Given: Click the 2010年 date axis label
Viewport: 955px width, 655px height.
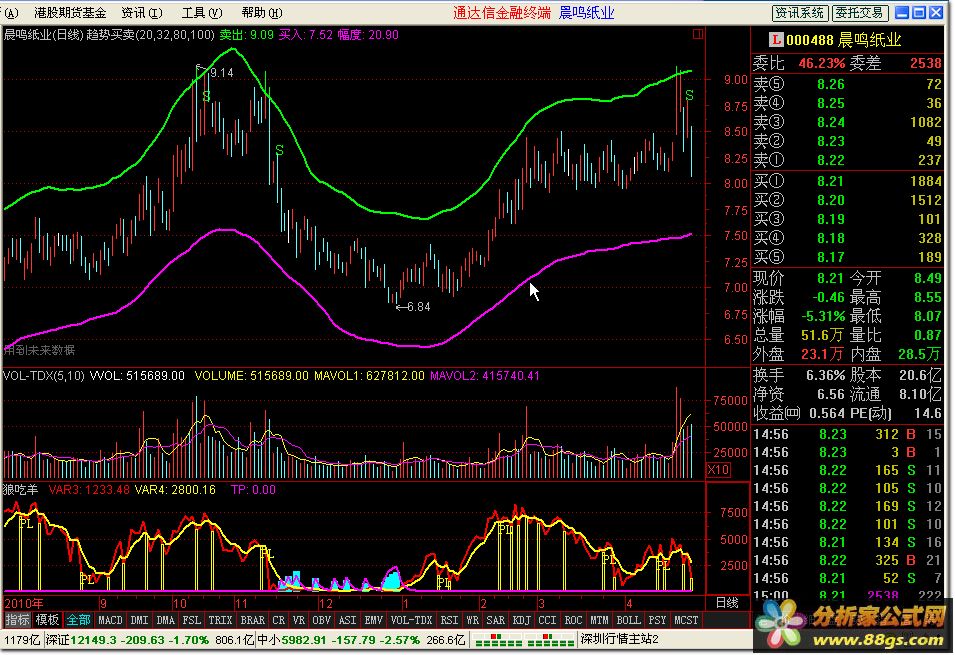Looking at the screenshot, I should point(24,604).
